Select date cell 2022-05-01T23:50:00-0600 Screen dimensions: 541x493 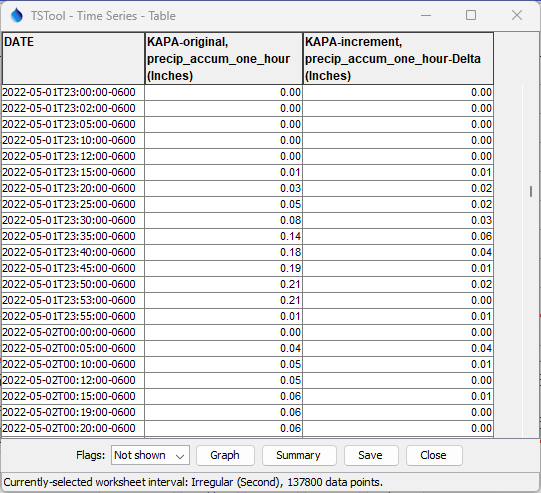(73, 284)
